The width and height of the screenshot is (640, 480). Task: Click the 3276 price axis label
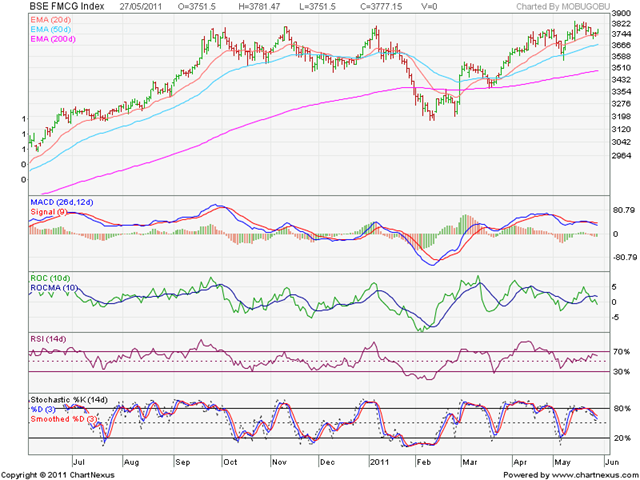point(622,104)
